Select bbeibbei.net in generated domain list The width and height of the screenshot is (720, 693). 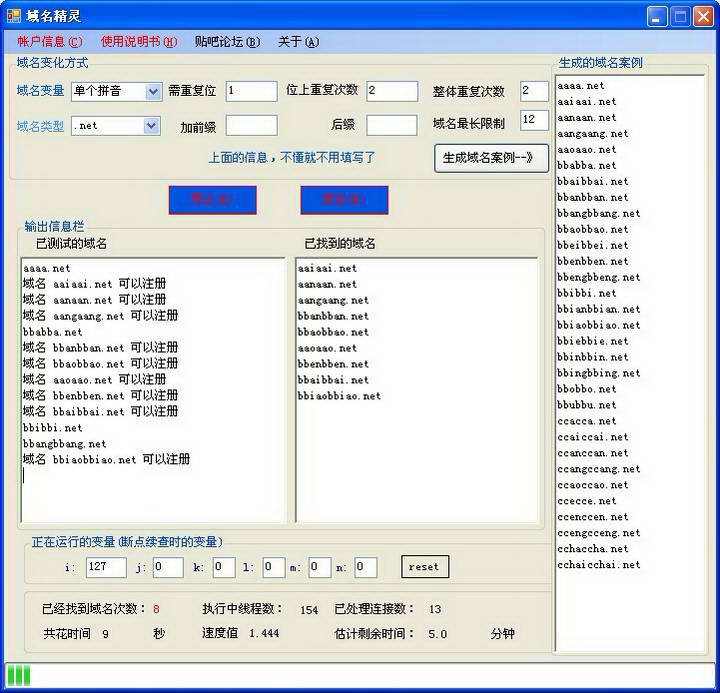(x=592, y=245)
